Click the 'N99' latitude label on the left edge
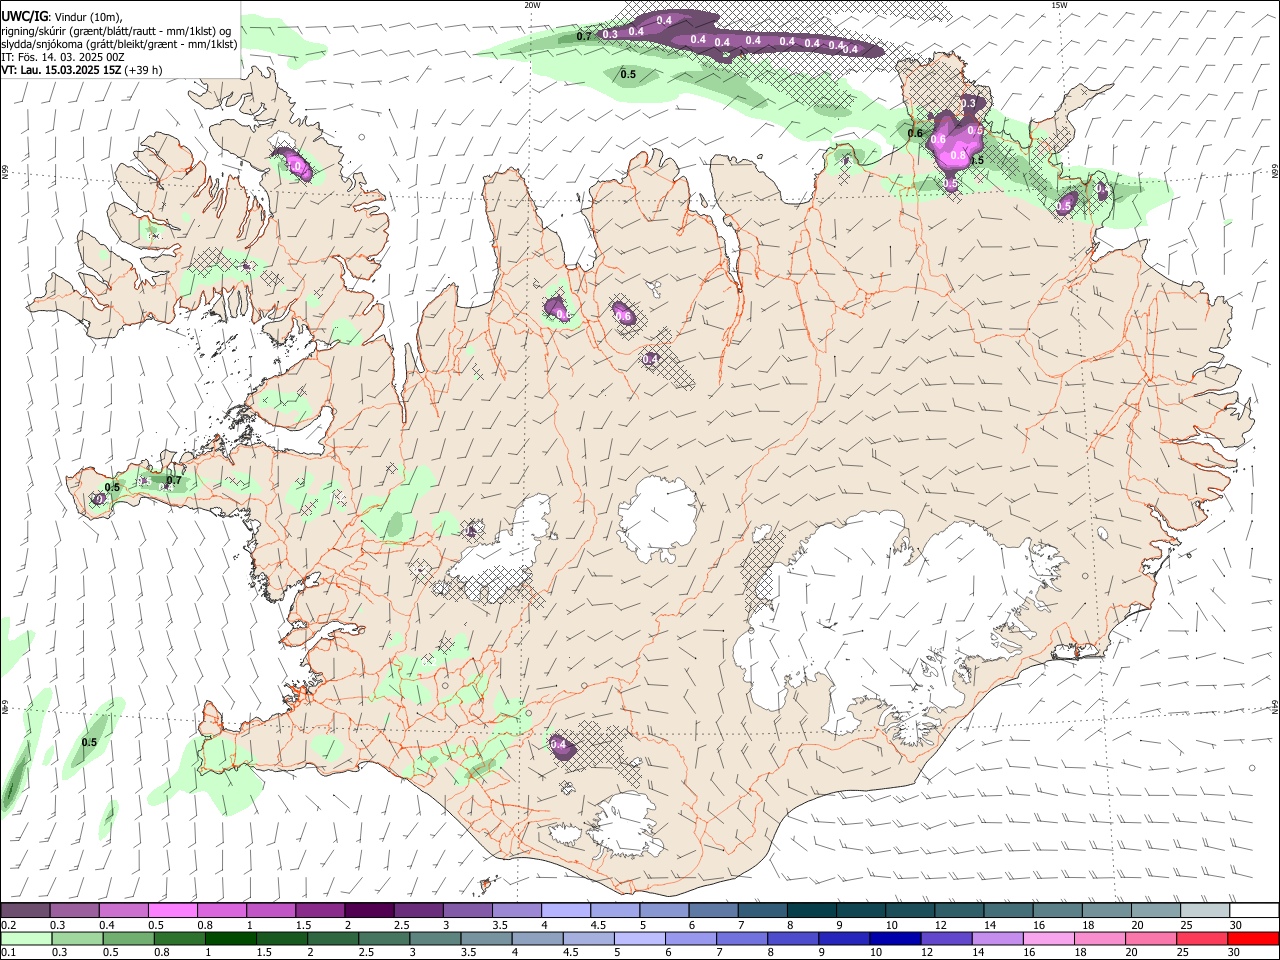 (x=5, y=173)
